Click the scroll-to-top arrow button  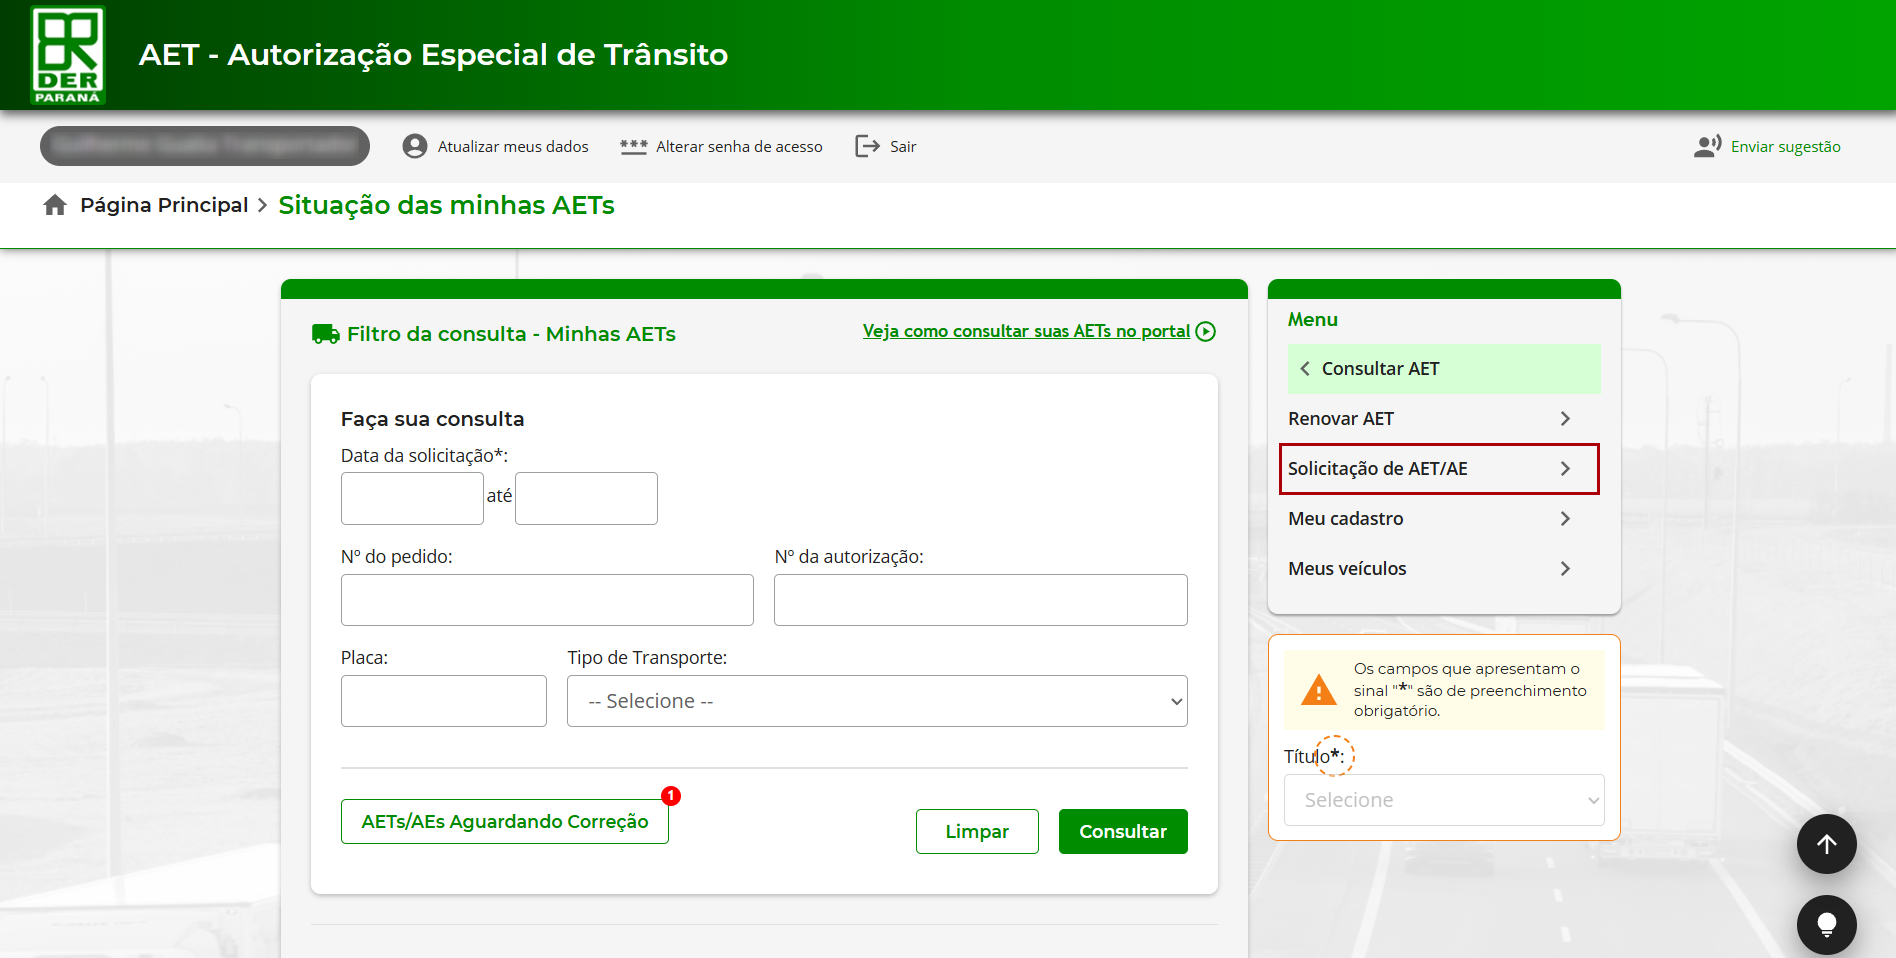pos(1826,844)
